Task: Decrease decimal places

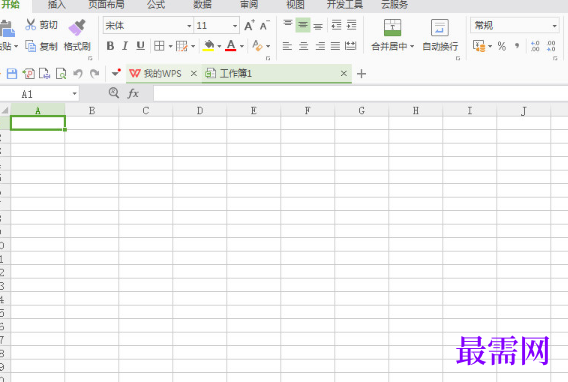Action: pos(551,46)
